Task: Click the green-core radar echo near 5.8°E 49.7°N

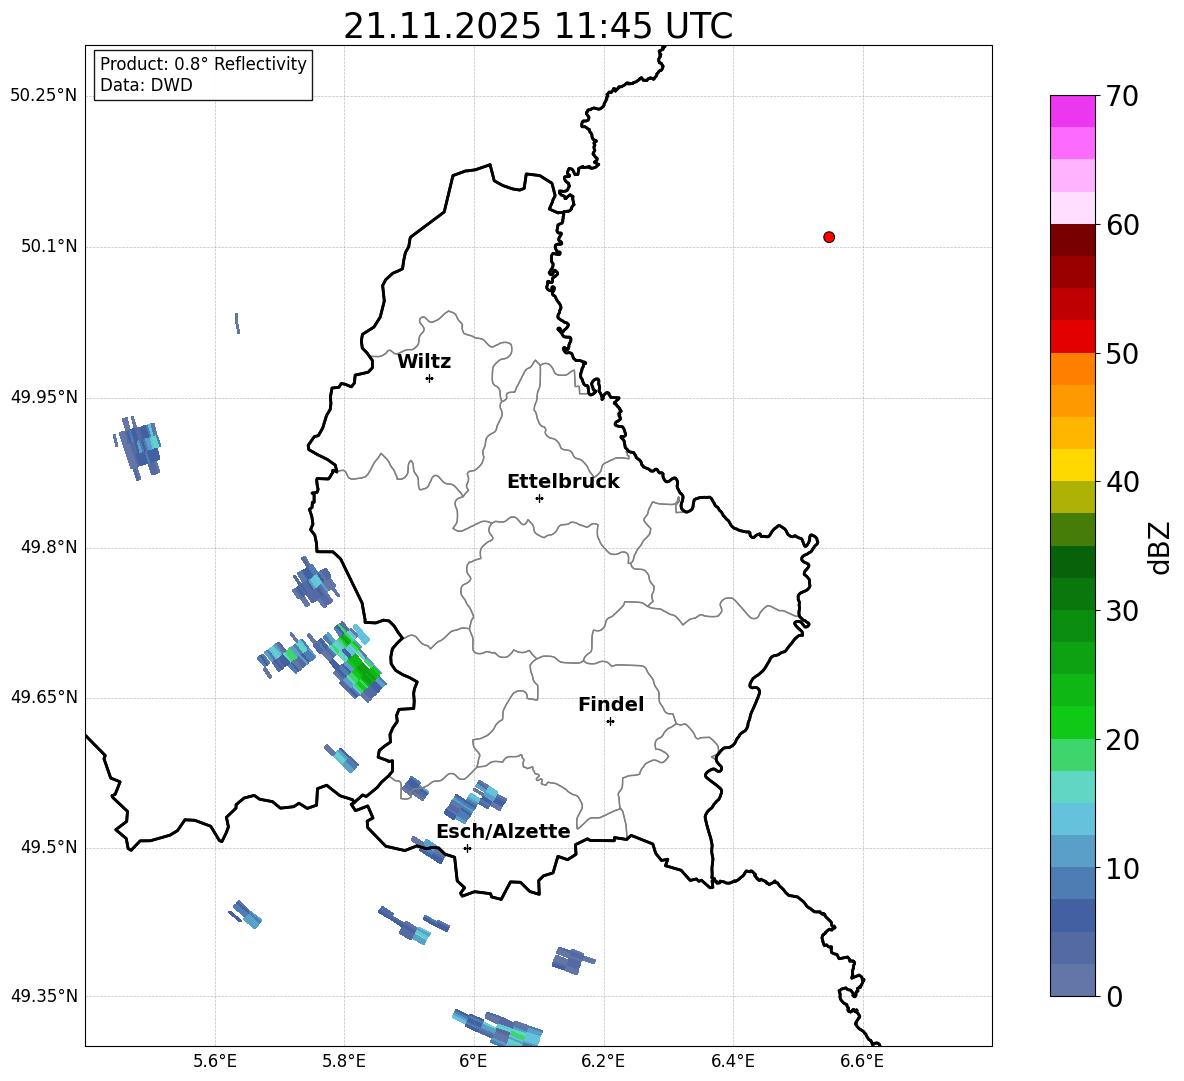Action: [353, 661]
